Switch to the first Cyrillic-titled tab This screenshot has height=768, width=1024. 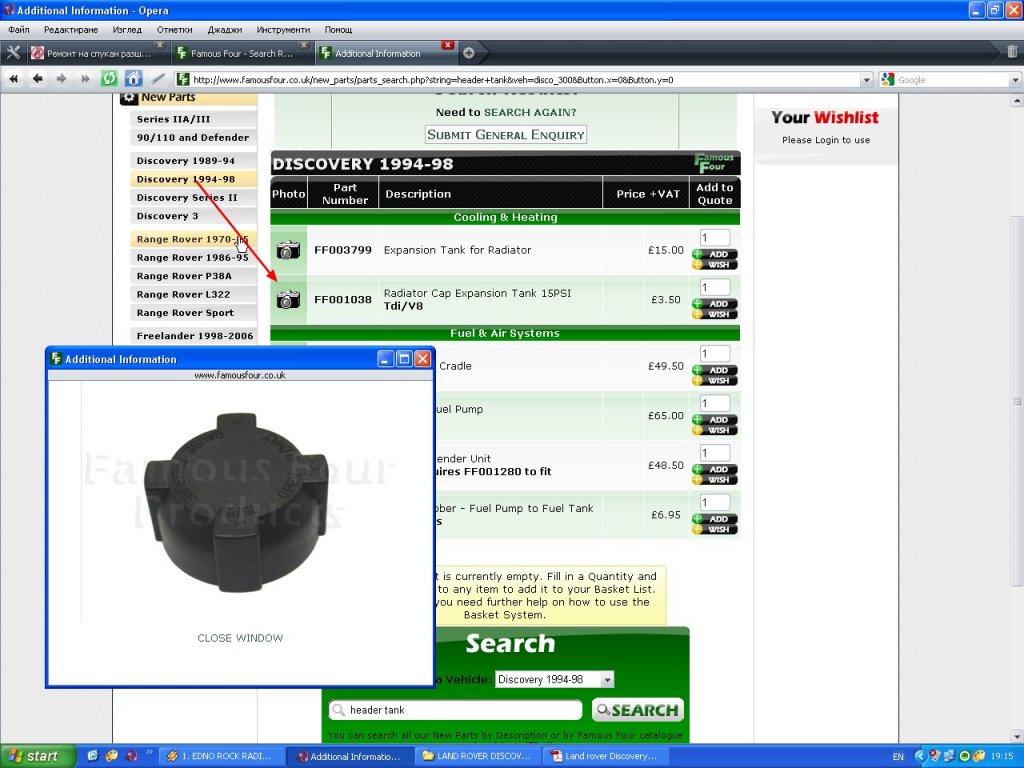click(97, 54)
